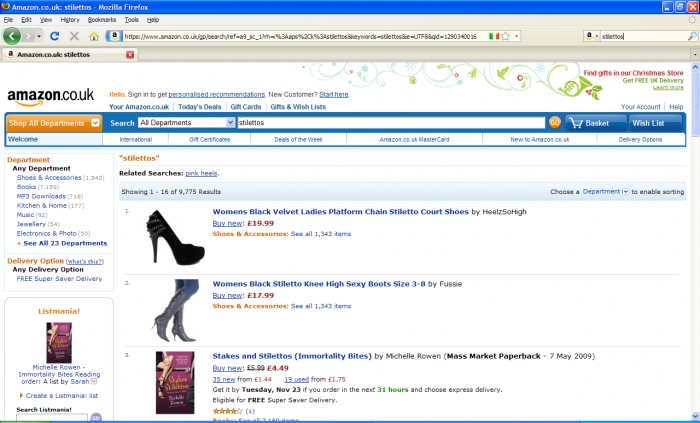Open the Edit menu
The image size is (700, 423).
tap(26, 20)
